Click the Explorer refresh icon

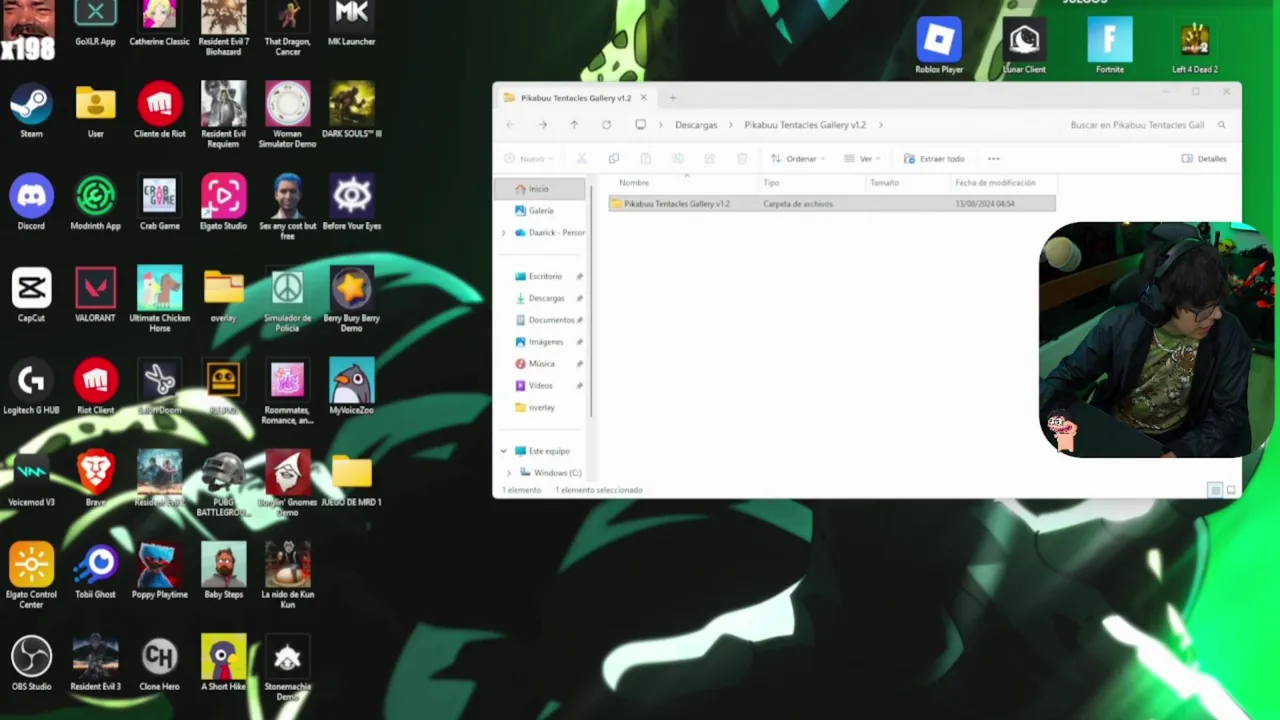click(606, 125)
